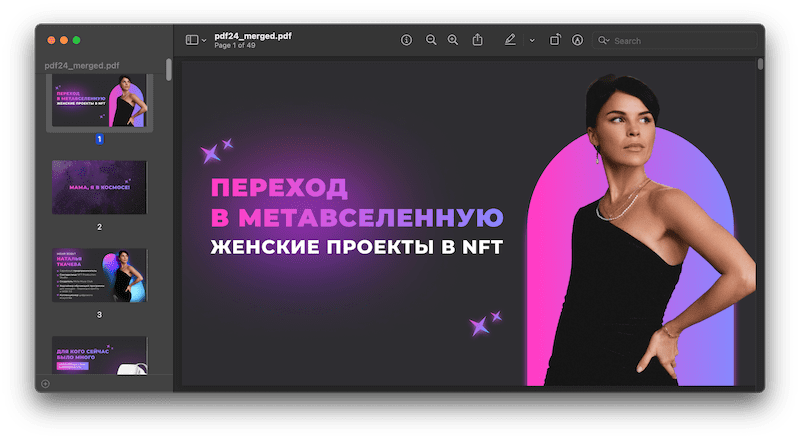Click the pdf24_merged.pdf window title
Viewport: 800px width, 439px height.
coord(253,36)
